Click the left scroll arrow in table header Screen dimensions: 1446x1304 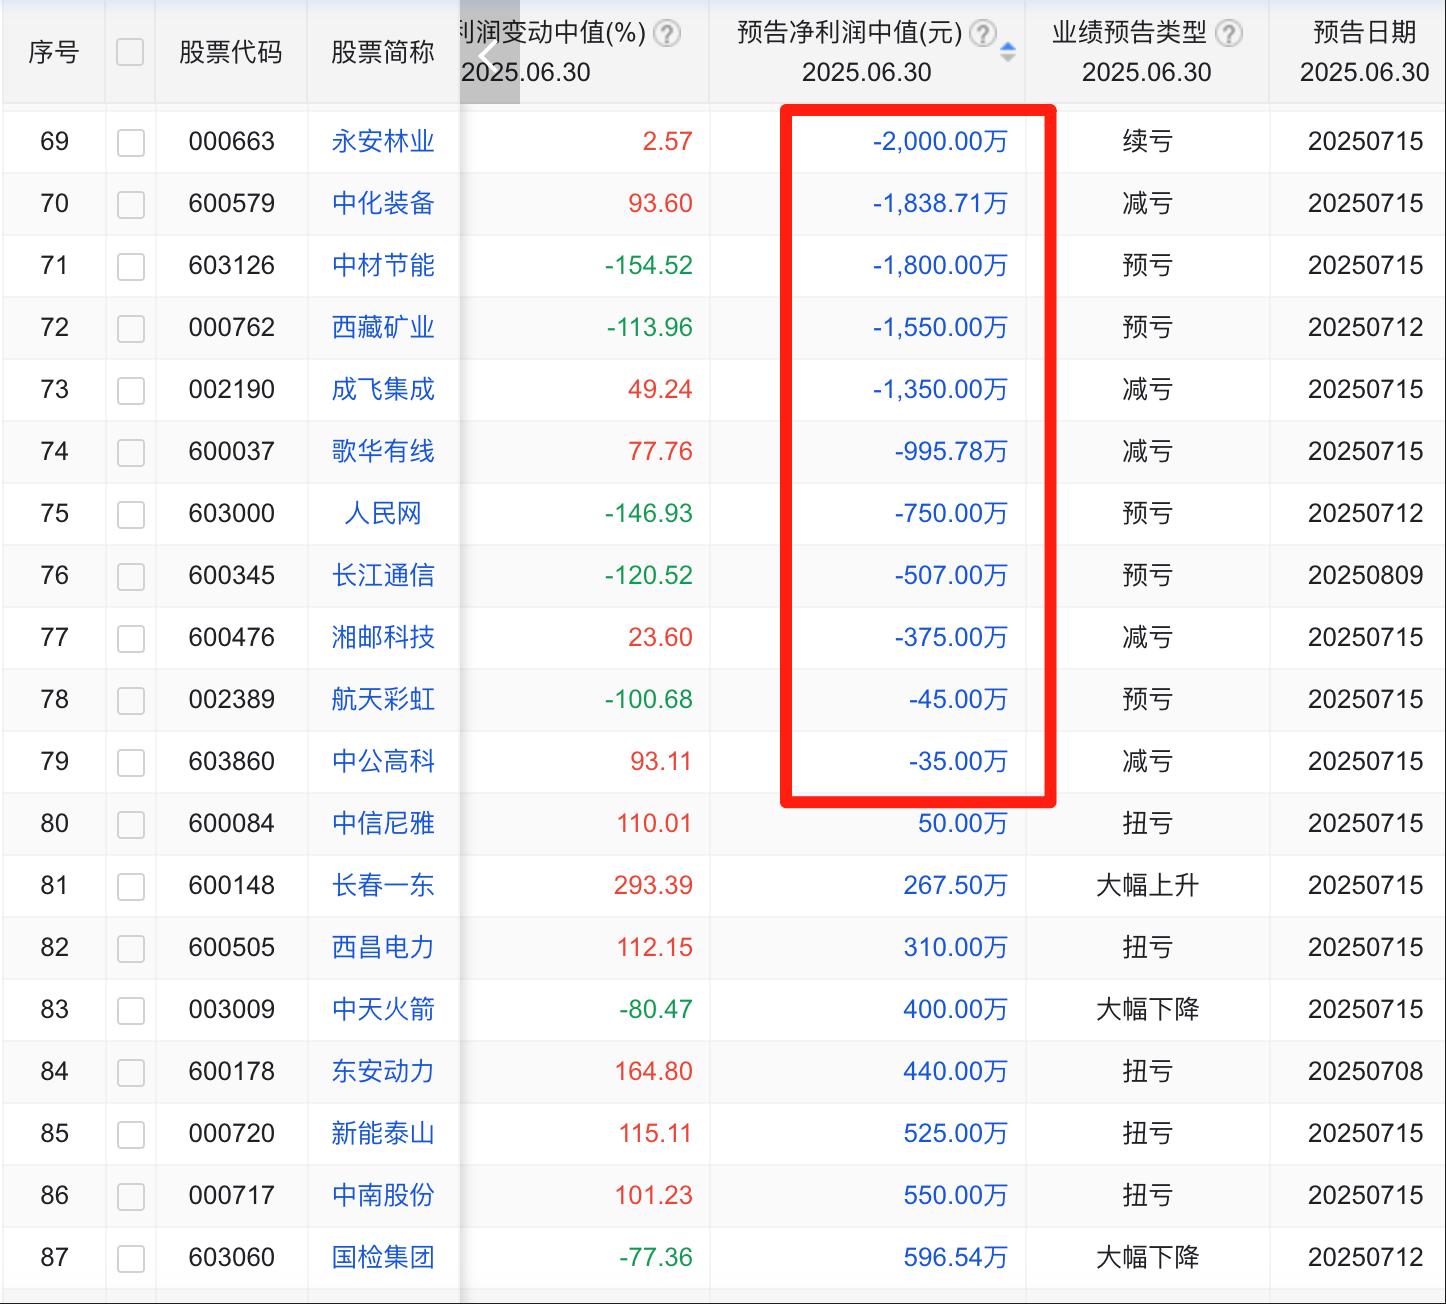point(488,54)
